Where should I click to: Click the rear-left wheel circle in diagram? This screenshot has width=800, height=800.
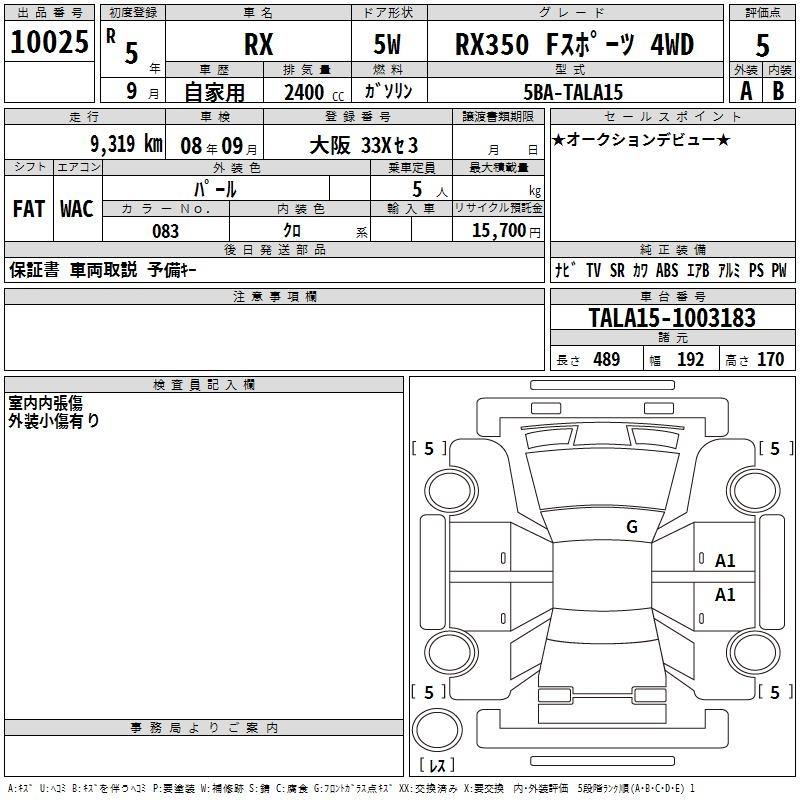point(451,653)
